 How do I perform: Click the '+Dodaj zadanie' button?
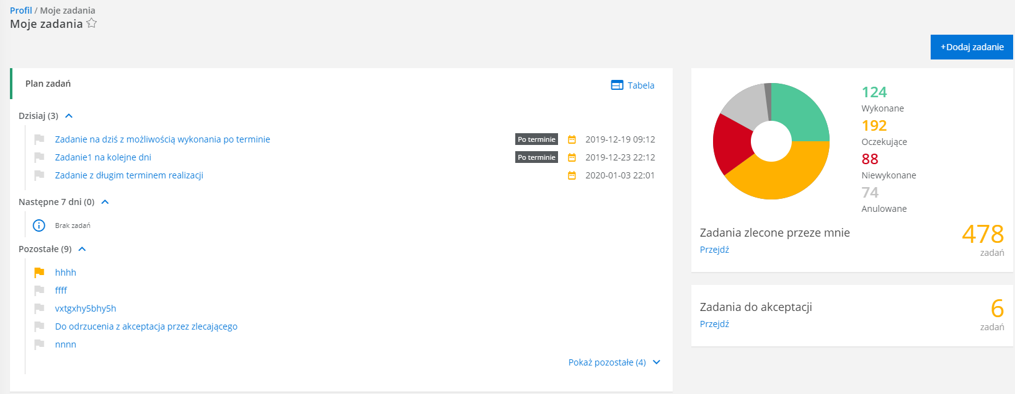(x=972, y=47)
